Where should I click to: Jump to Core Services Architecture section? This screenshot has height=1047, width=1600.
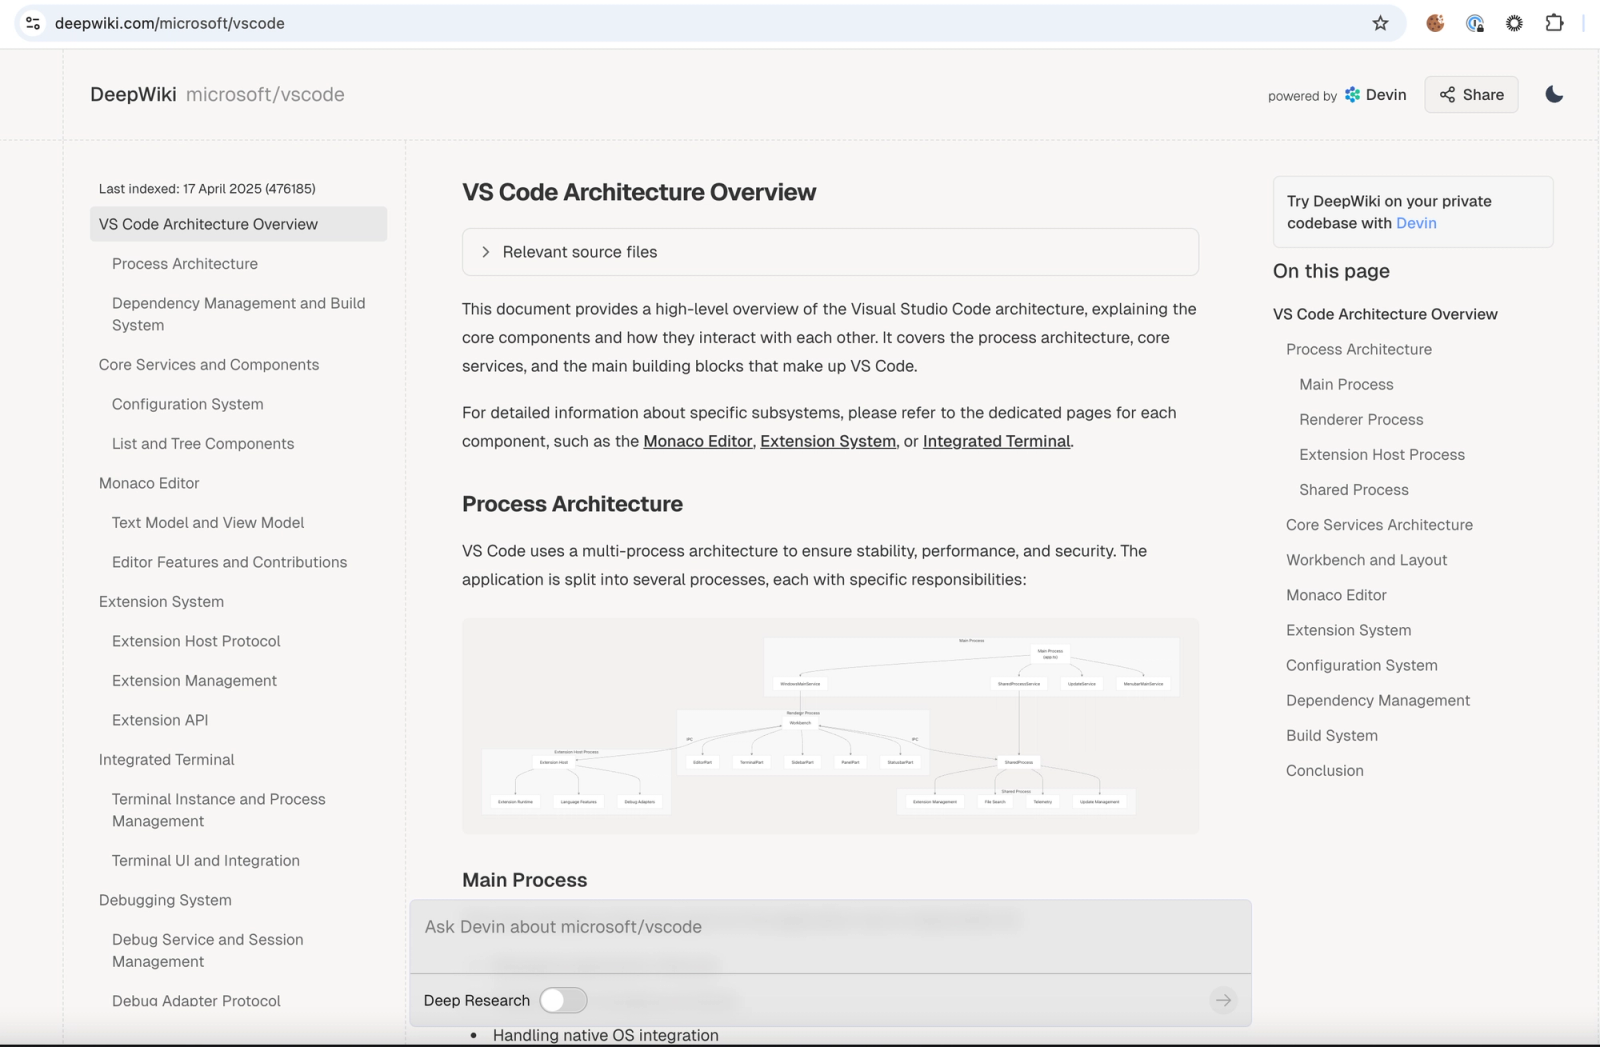pos(1379,525)
